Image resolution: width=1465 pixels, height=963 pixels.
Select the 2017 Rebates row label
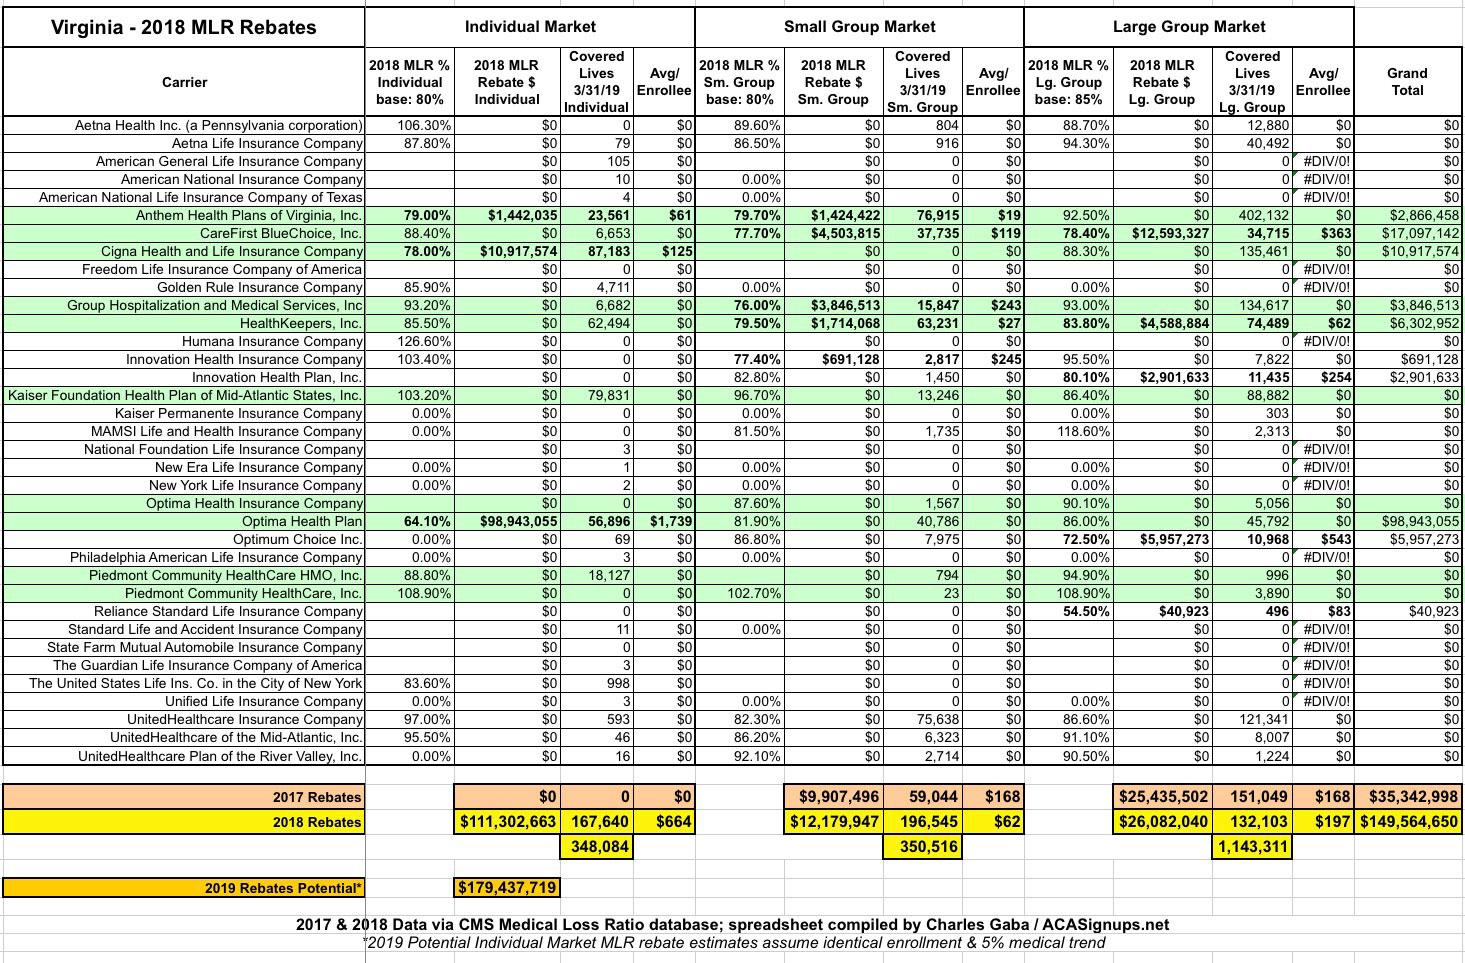click(x=184, y=797)
